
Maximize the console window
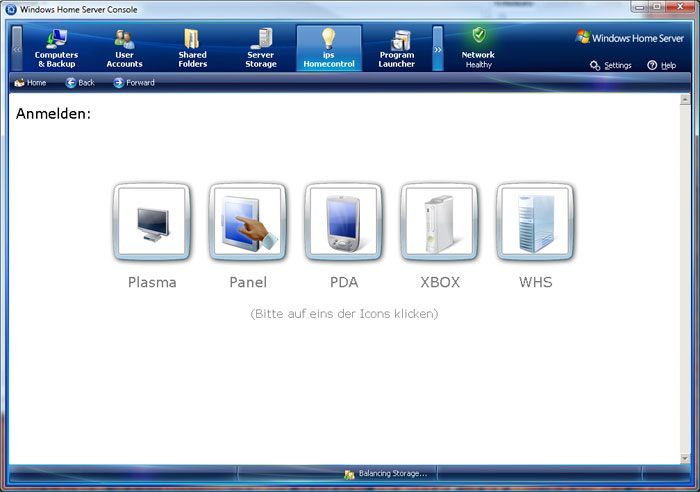click(657, 6)
